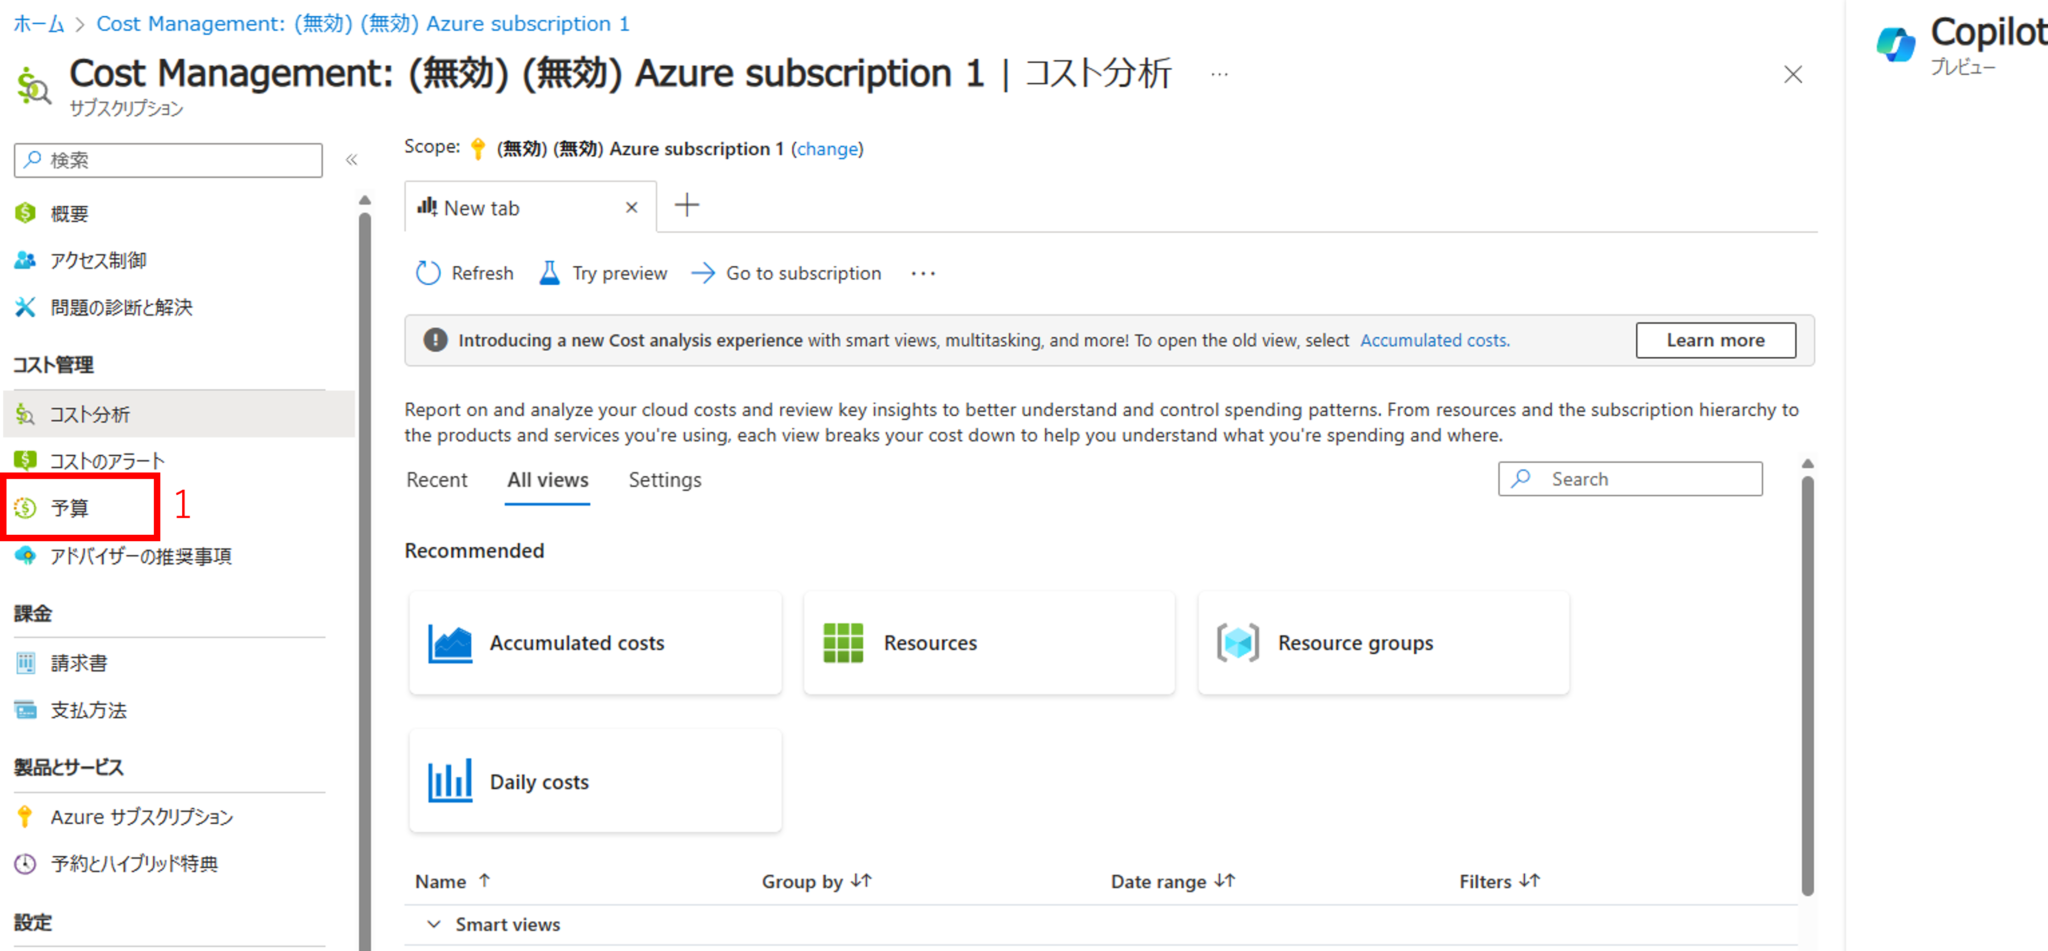Open 支払方法 in the sidebar

pos(88,710)
